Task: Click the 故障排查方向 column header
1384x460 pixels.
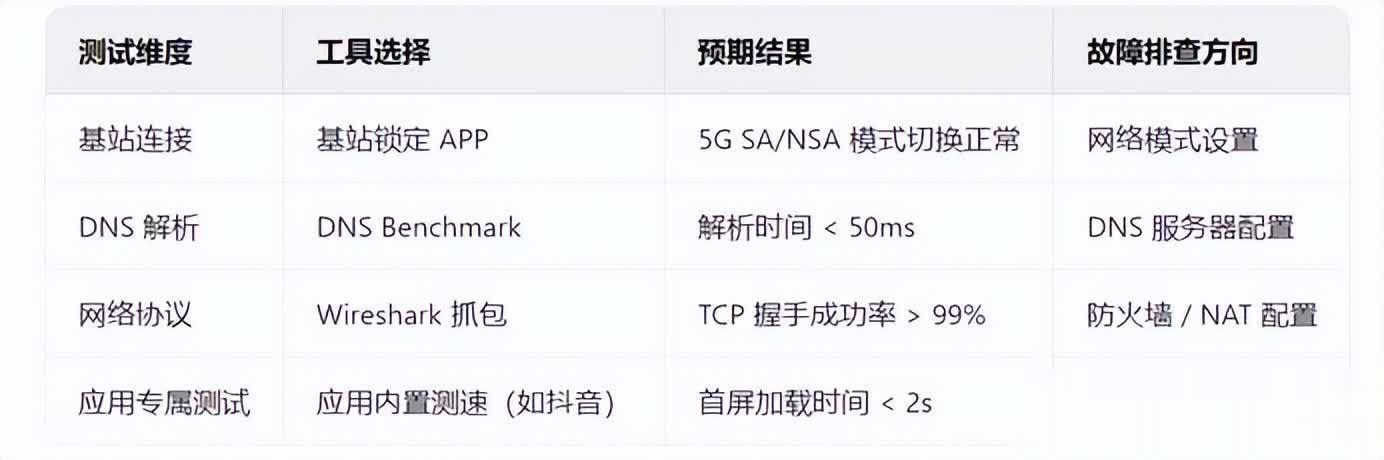Action: coord(1172,53)
